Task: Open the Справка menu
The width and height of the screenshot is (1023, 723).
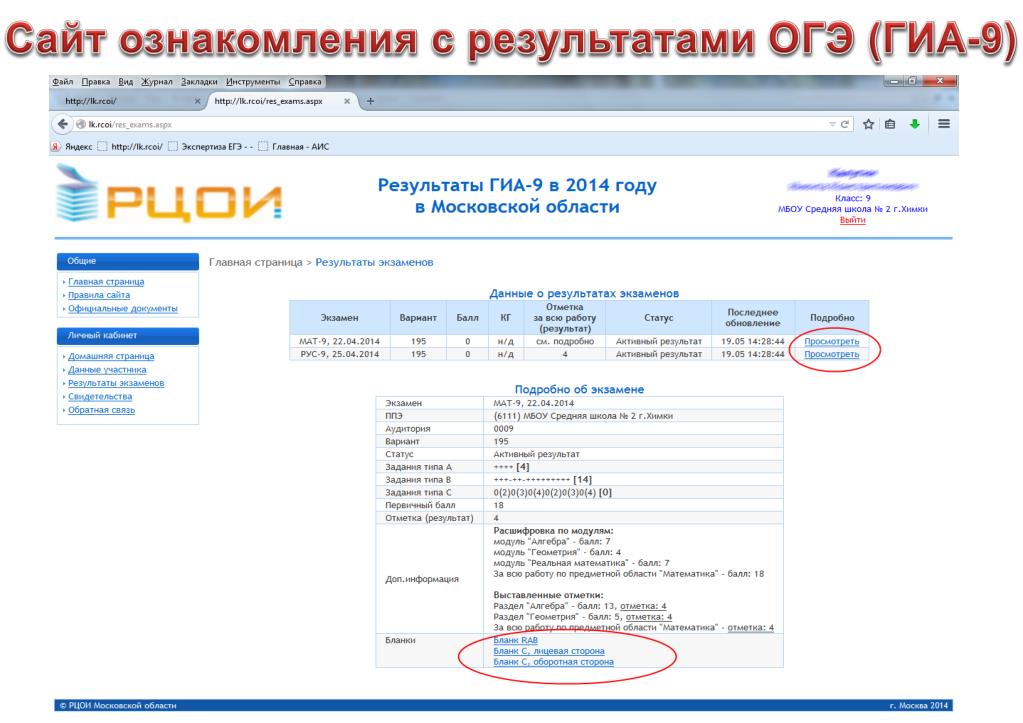Action: click(305, 82)
